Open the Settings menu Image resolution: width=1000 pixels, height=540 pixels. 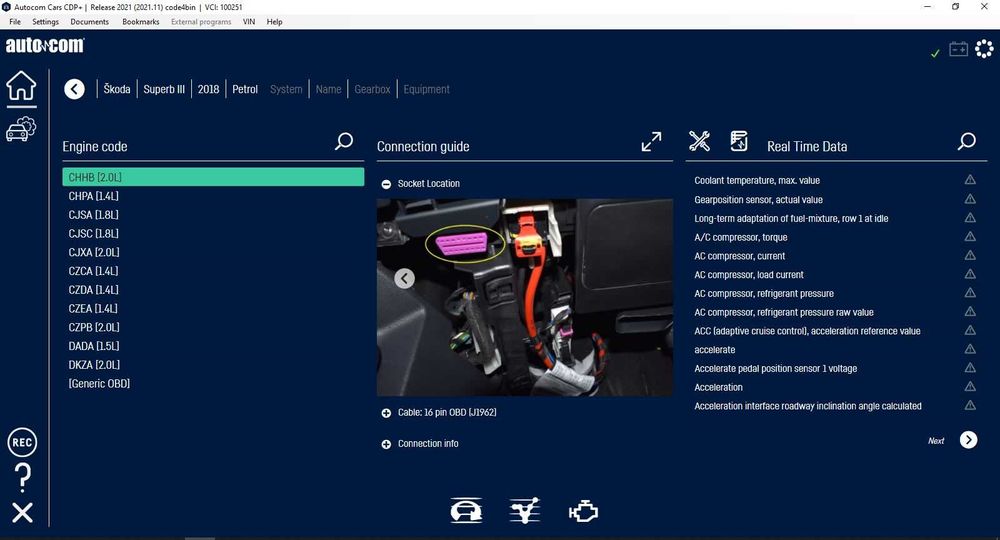tap(45, 22)
